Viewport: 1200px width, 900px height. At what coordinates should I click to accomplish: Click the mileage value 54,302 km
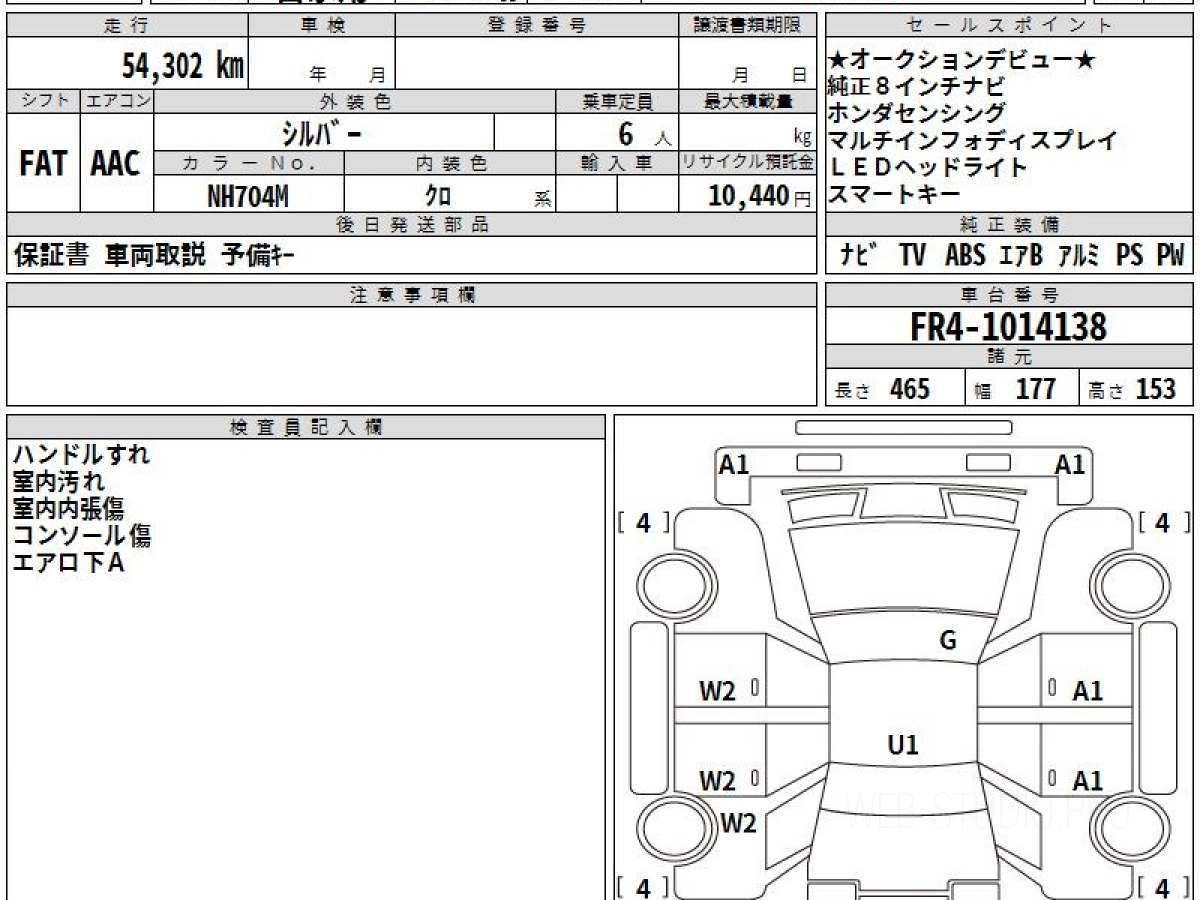point(183,65)
